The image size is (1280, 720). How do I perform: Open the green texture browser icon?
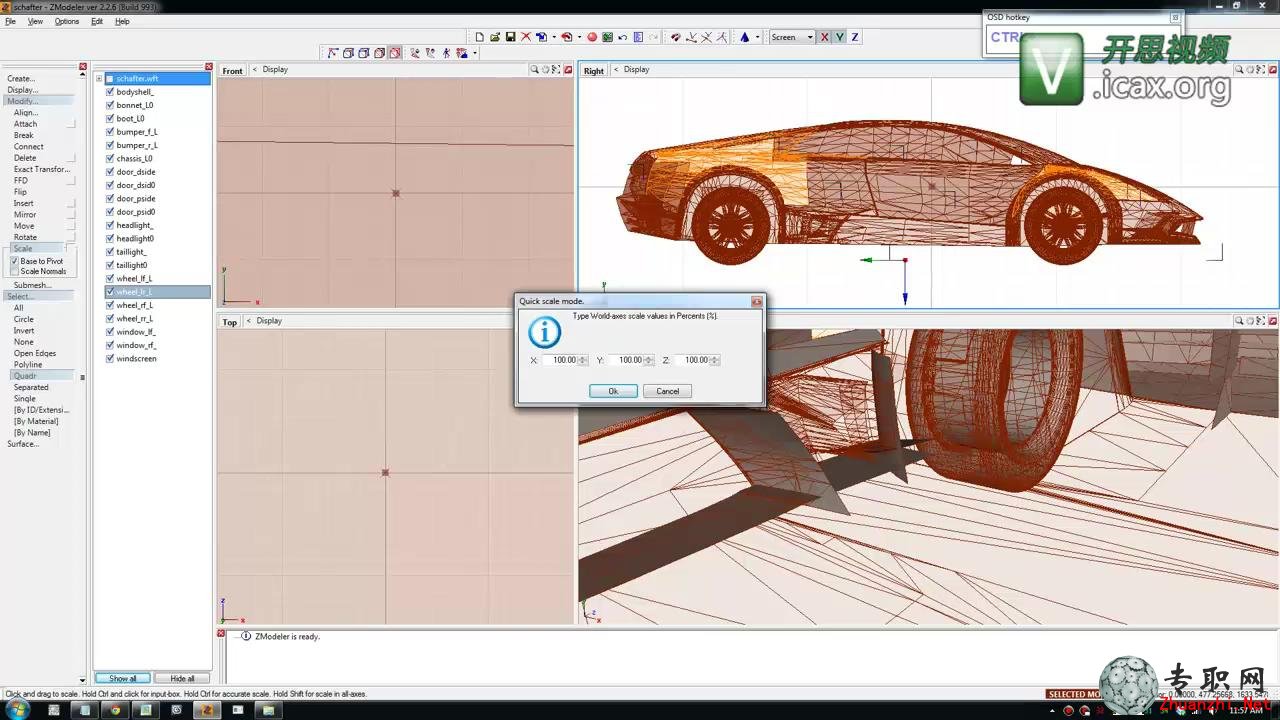click(x=607, y=37)
